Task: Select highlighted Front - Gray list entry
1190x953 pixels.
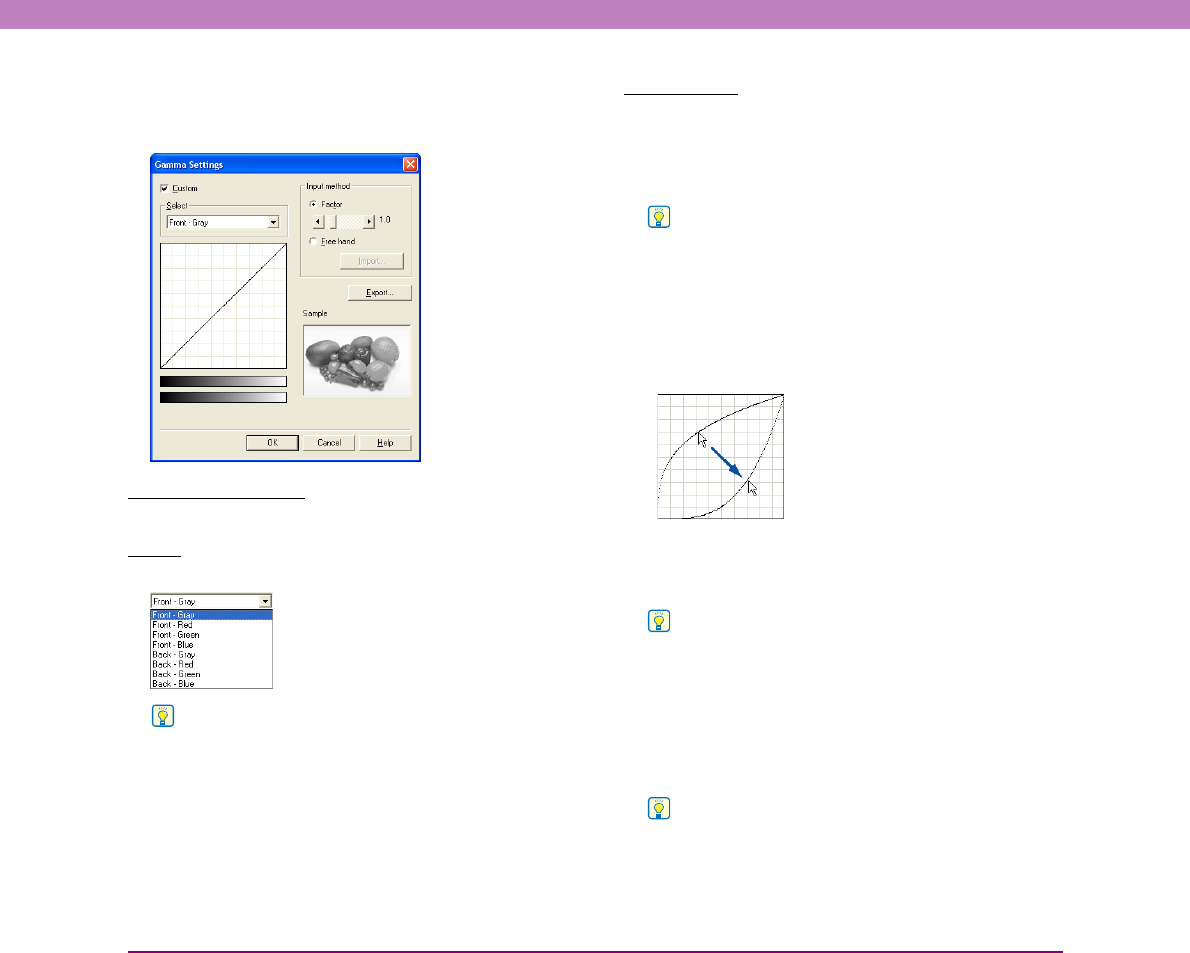Action: tap(211, 615)
